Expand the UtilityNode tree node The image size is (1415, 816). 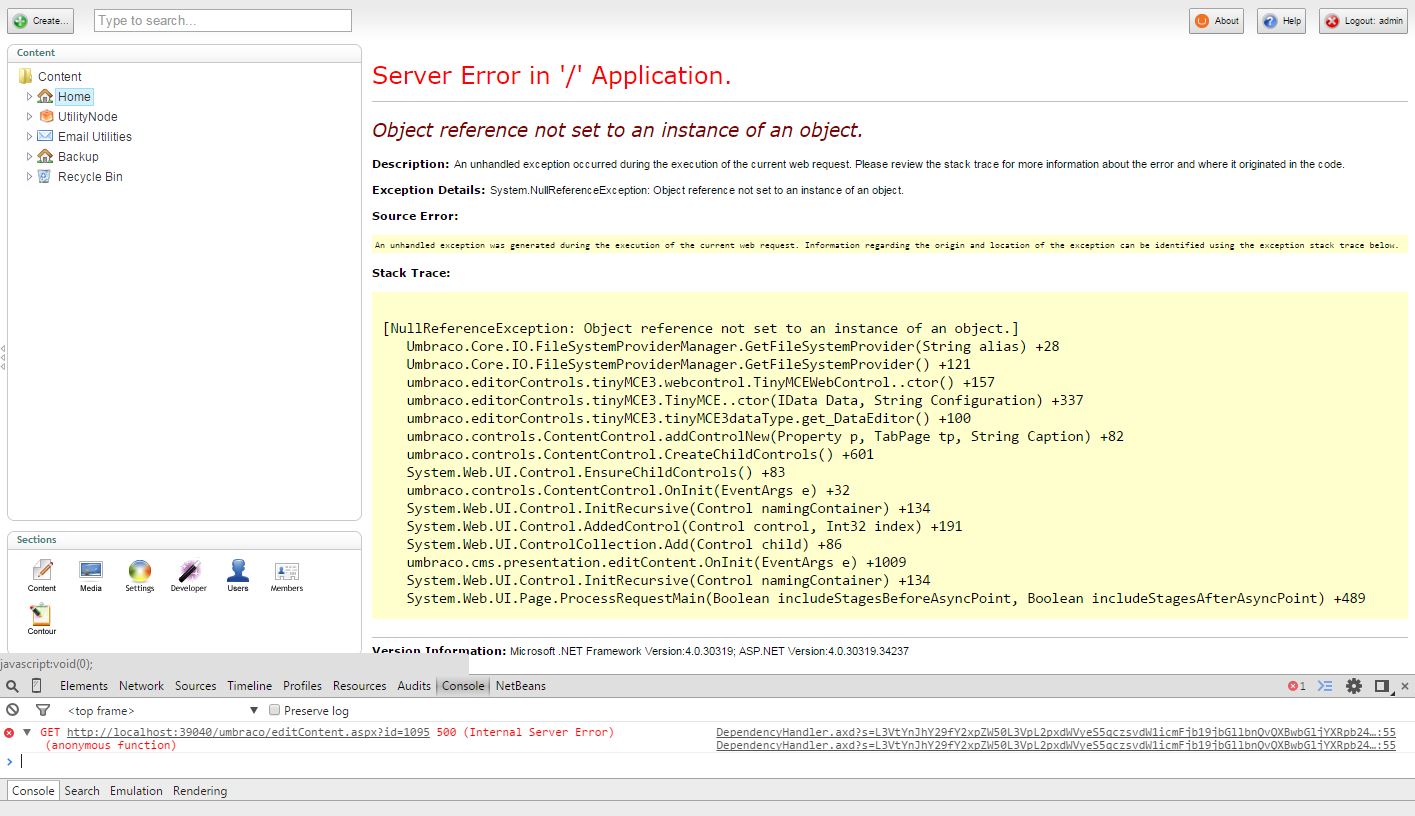point(29,116)
